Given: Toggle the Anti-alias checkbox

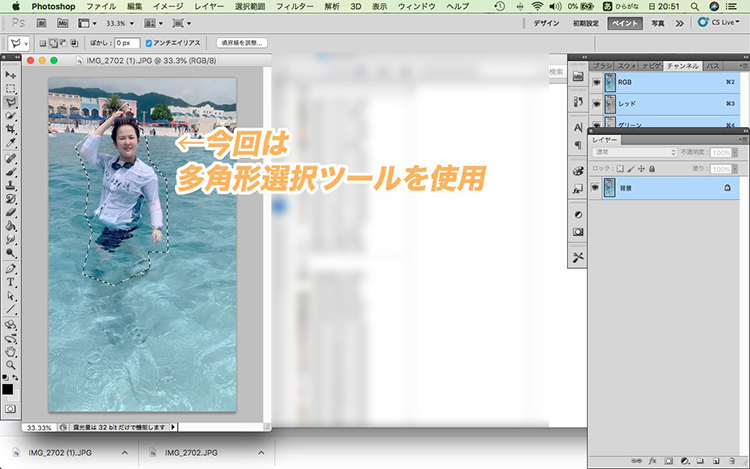Looking at the screenshot, I should tap(149, 43).
